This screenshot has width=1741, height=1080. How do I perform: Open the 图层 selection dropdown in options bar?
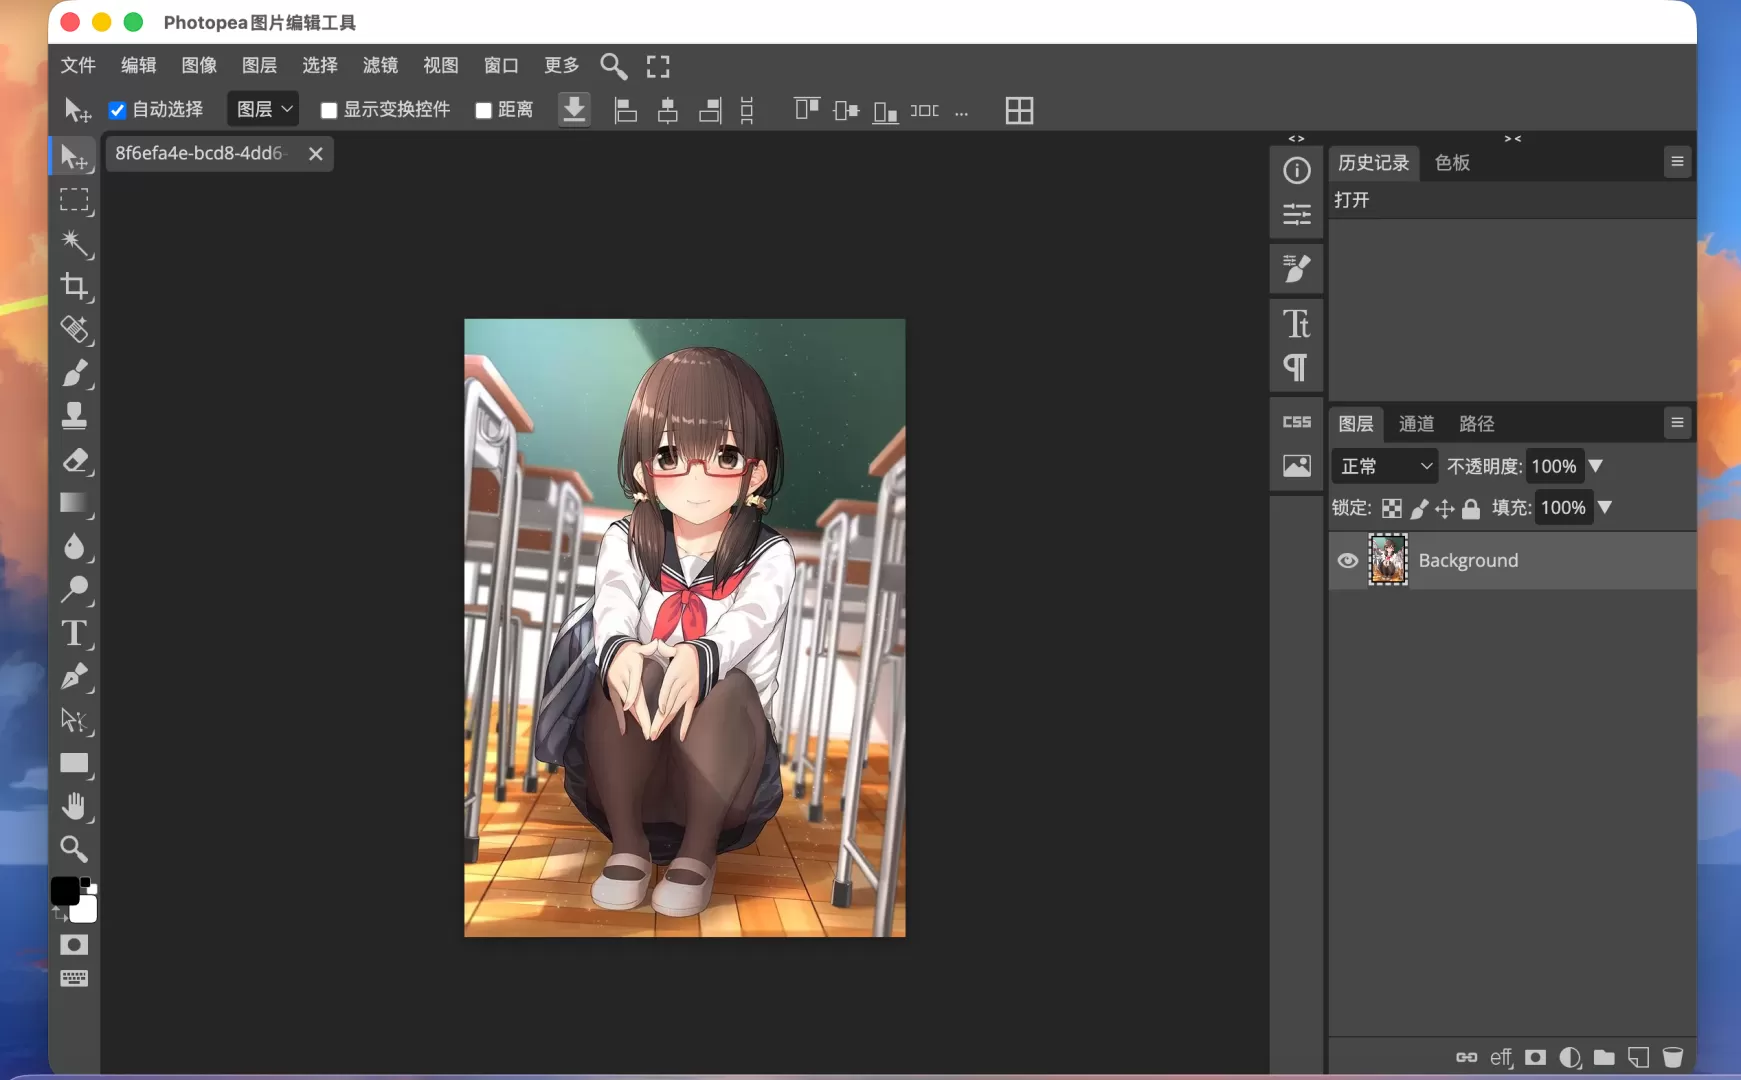click(262, 108)
